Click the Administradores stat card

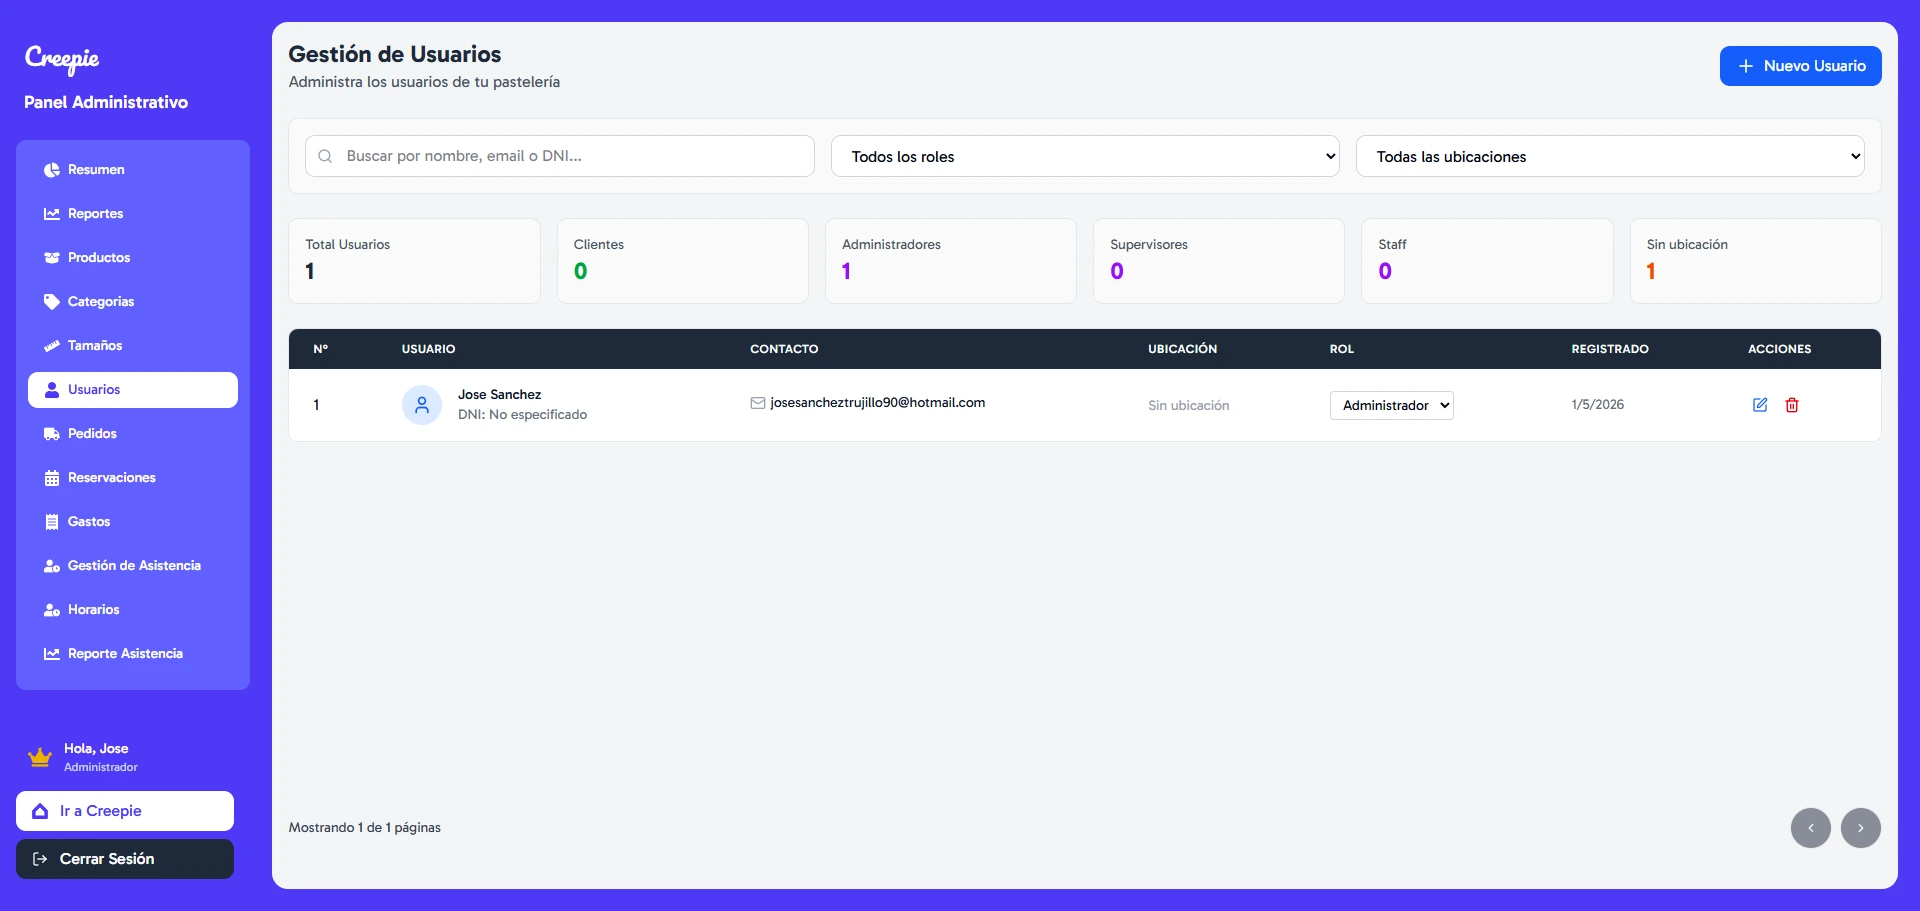click(x=951, y=261)
